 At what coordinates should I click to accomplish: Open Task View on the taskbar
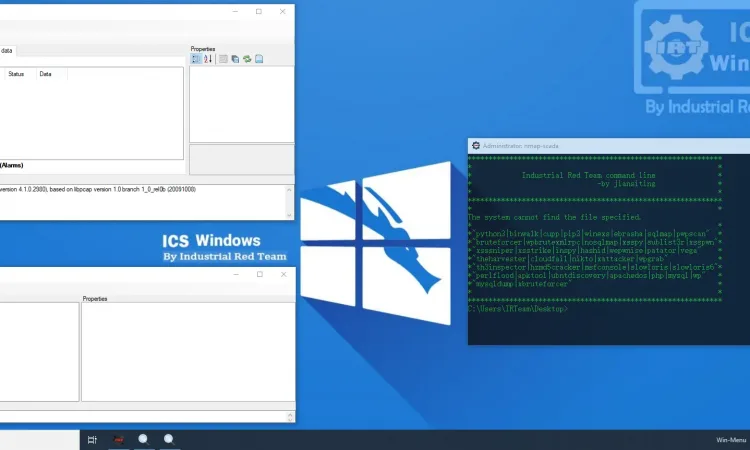pos(92,439)
